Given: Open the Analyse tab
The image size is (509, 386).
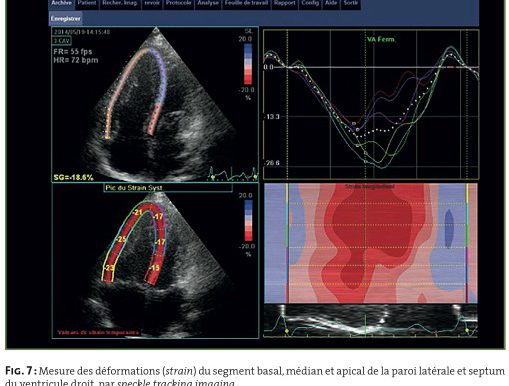Looking at the screenshot, I should [208, 3].
